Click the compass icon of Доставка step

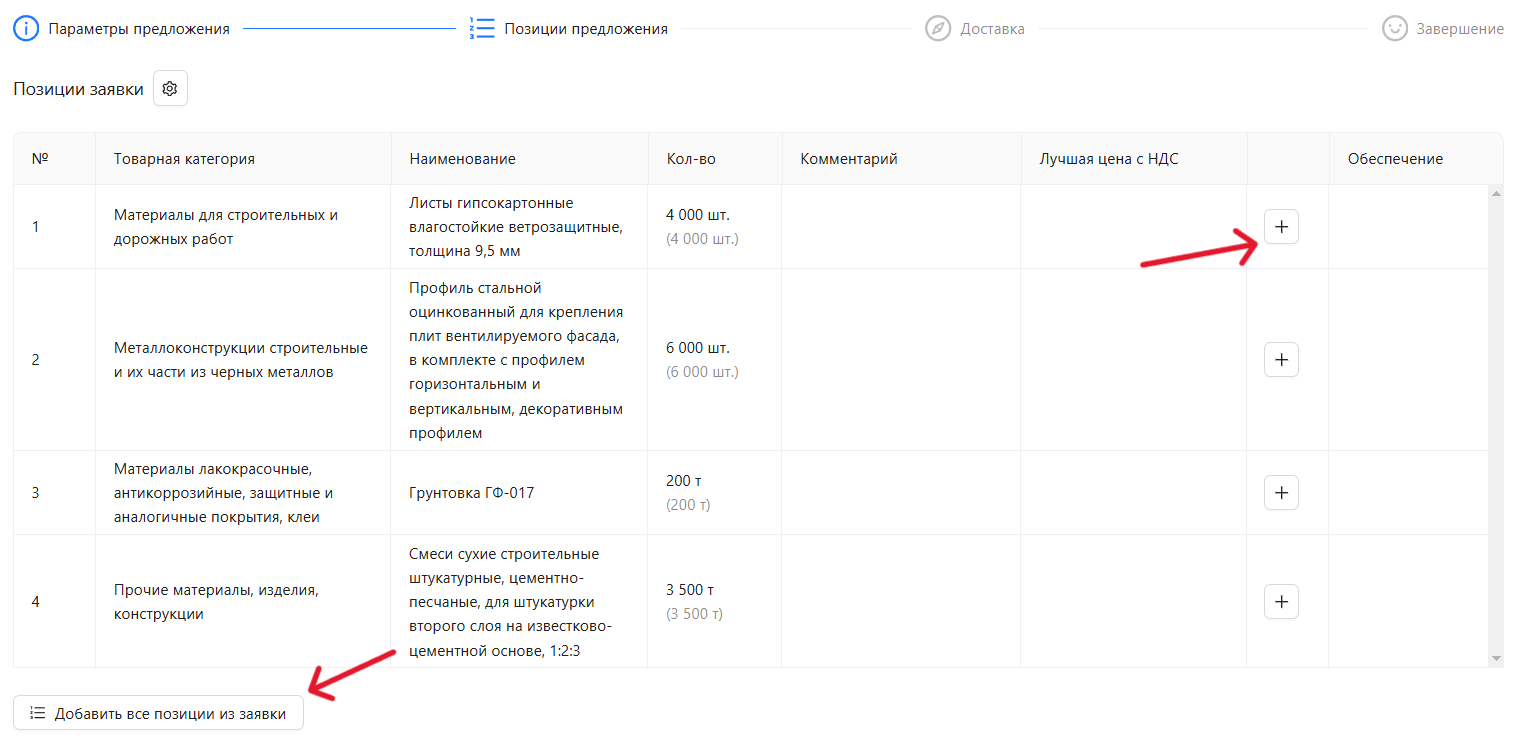(x=937, y=29)
